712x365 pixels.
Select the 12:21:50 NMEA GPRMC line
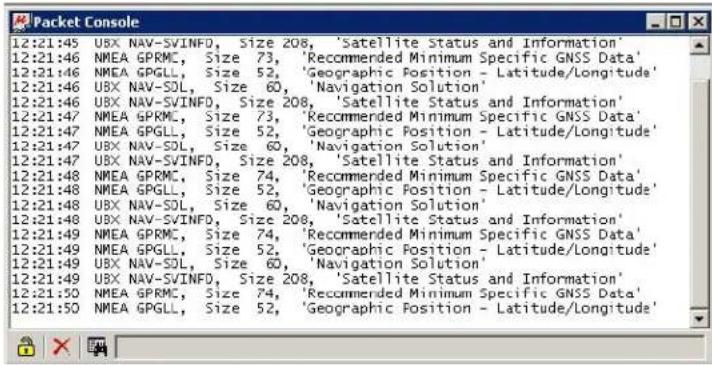[326, 293]
